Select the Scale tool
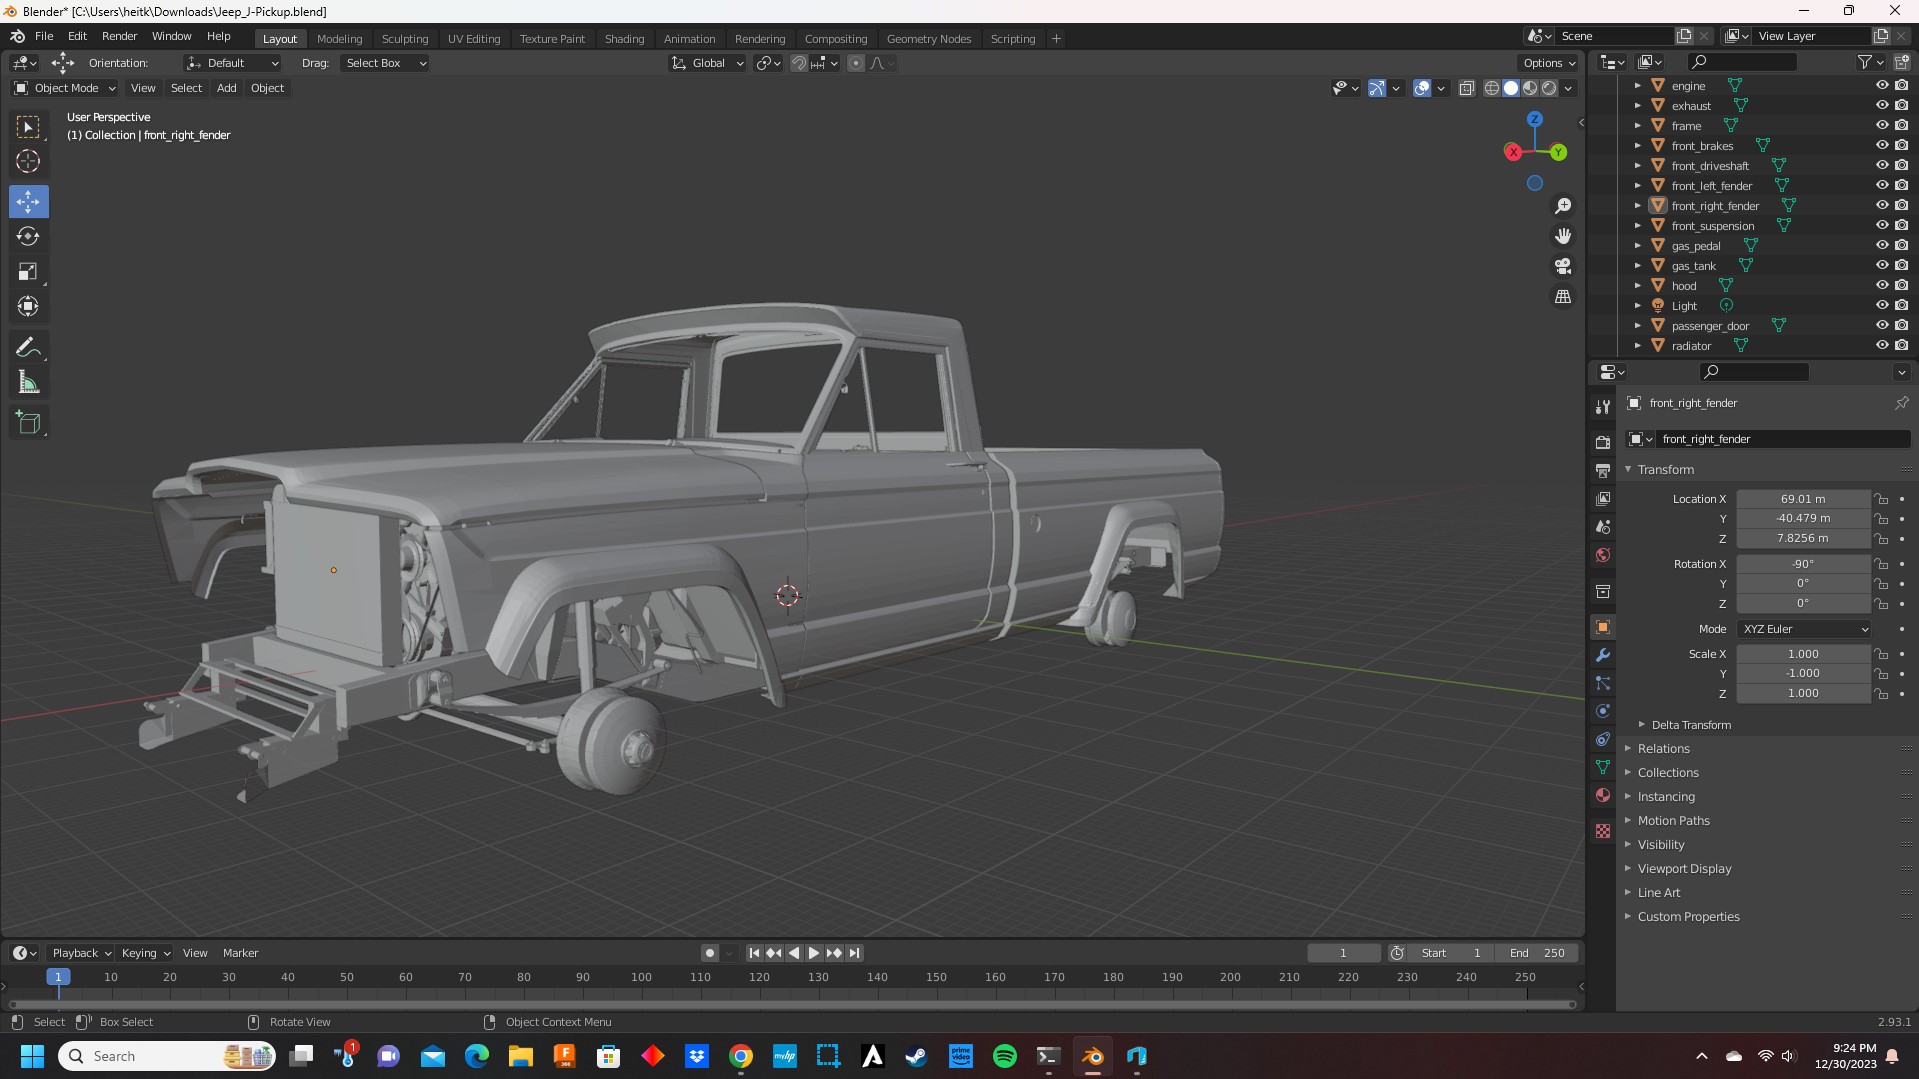 28,272
